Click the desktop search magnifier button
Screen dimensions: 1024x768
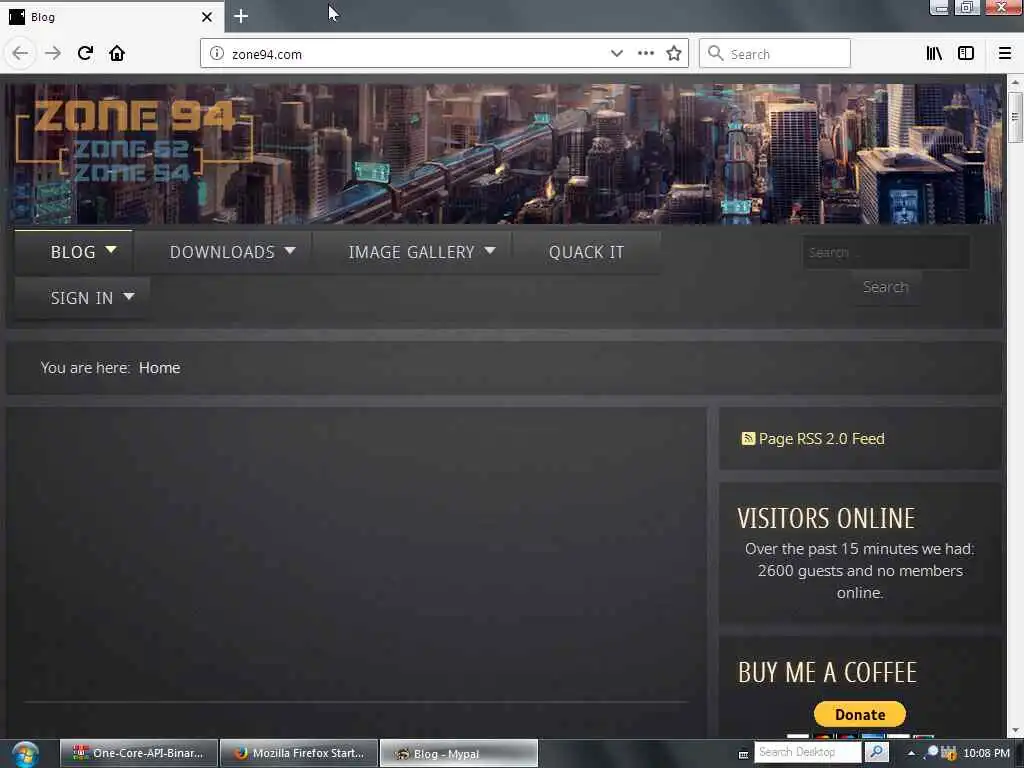click(x=876, y=752)
